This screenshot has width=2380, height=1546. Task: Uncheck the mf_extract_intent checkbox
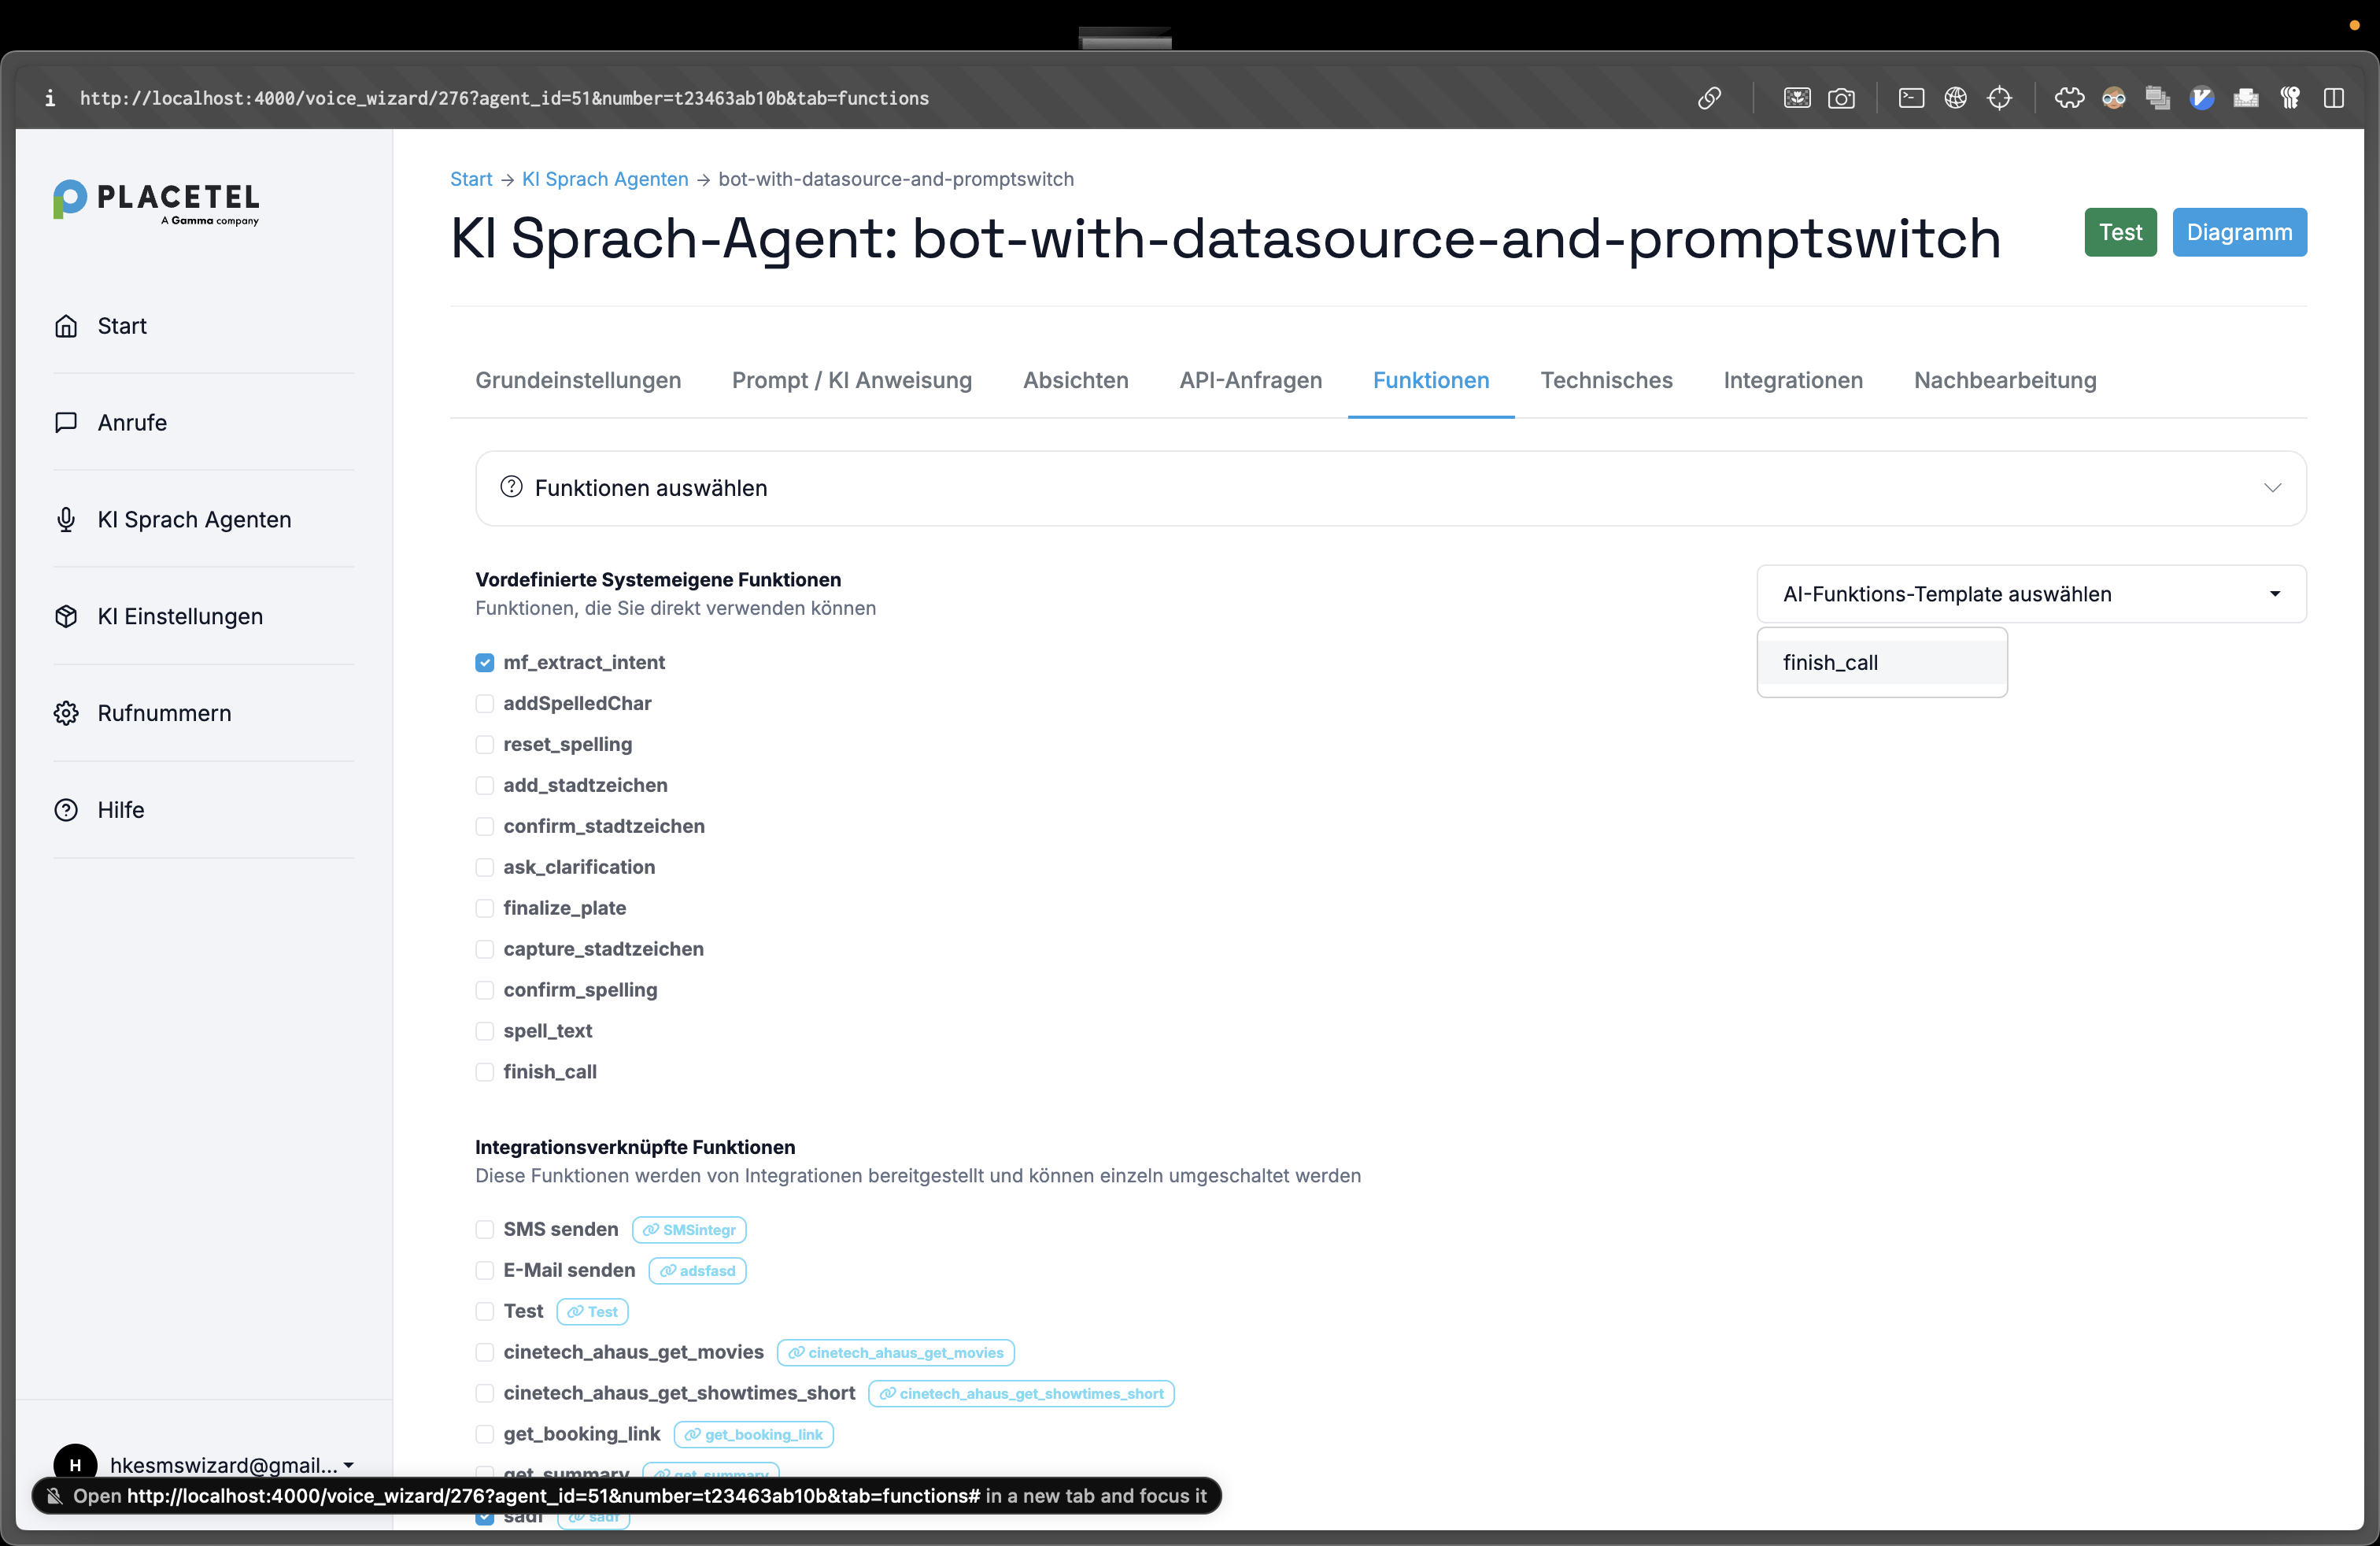click(x=485, y=663)
